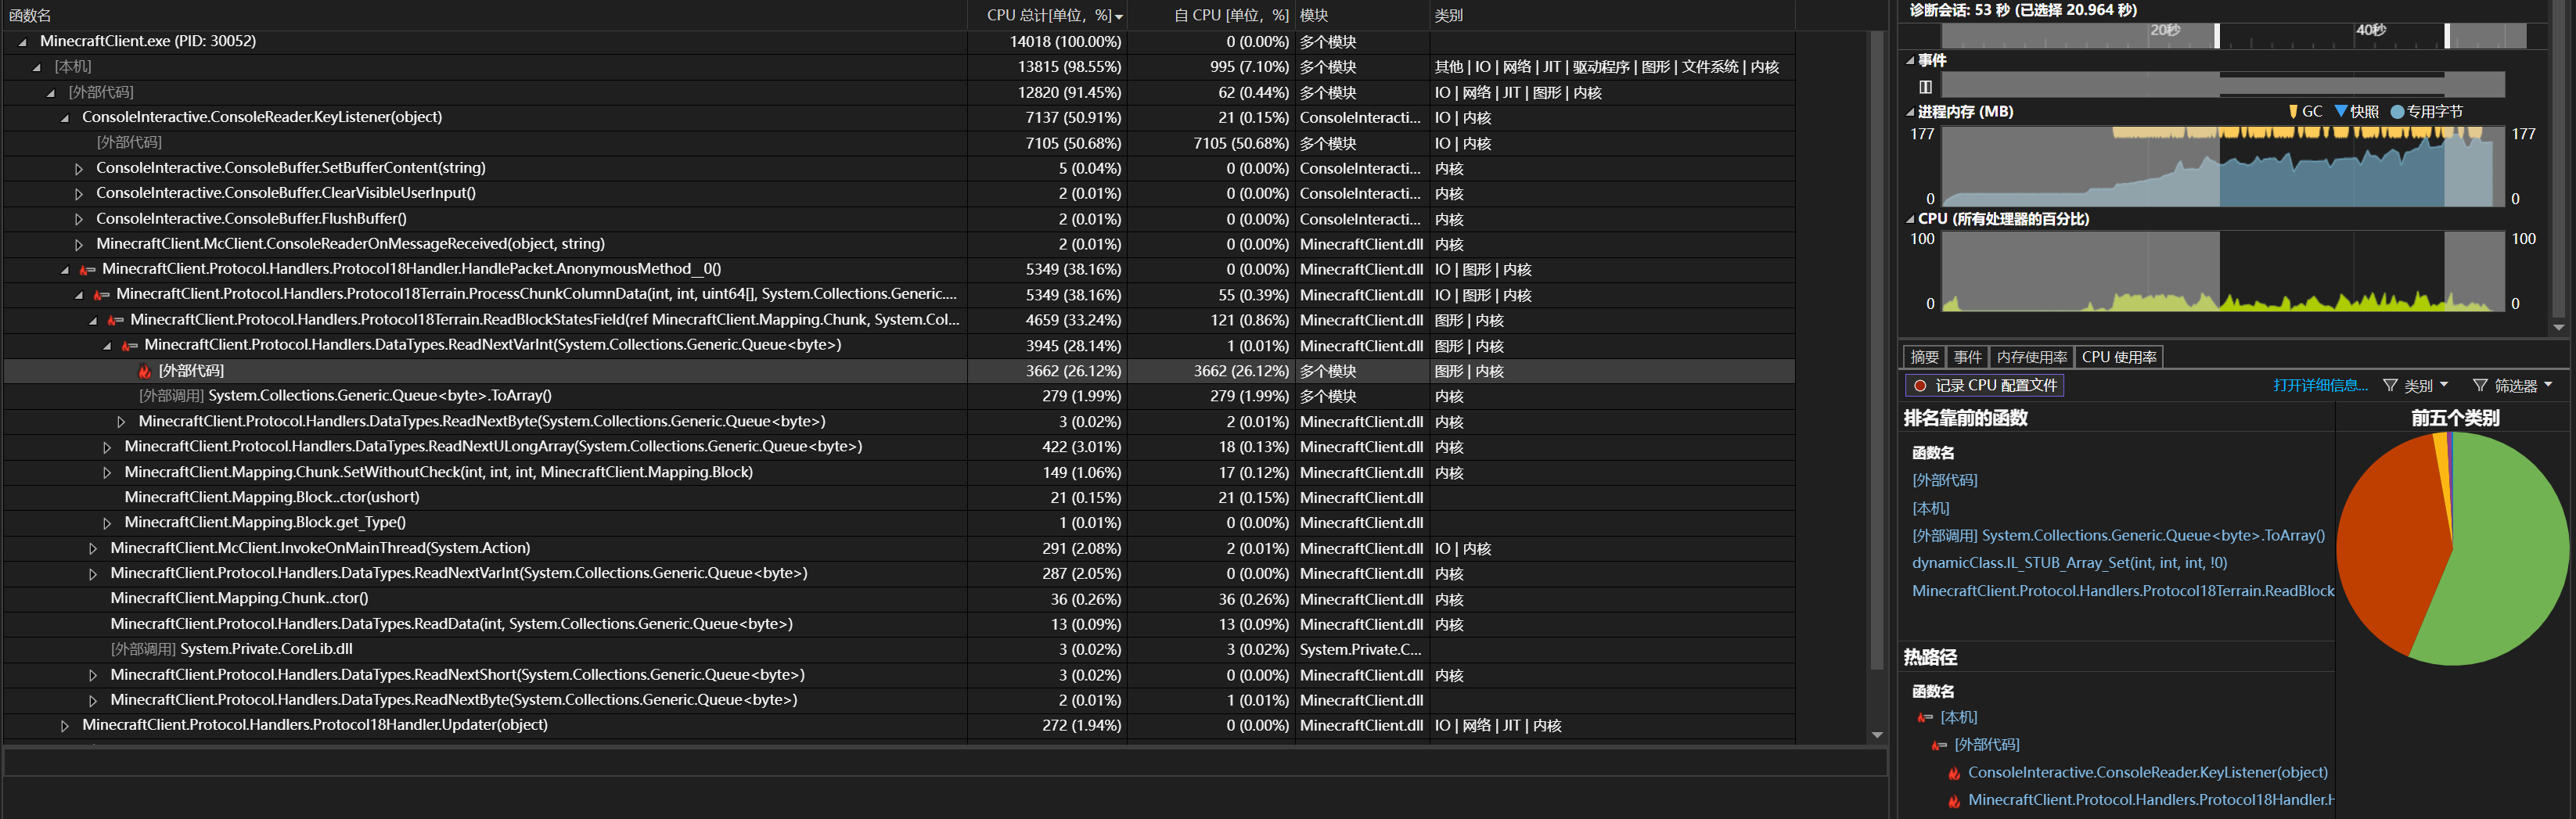
Task: Click the 记录 CPU 配置文件 button
Action: [x=1984, y=386]
